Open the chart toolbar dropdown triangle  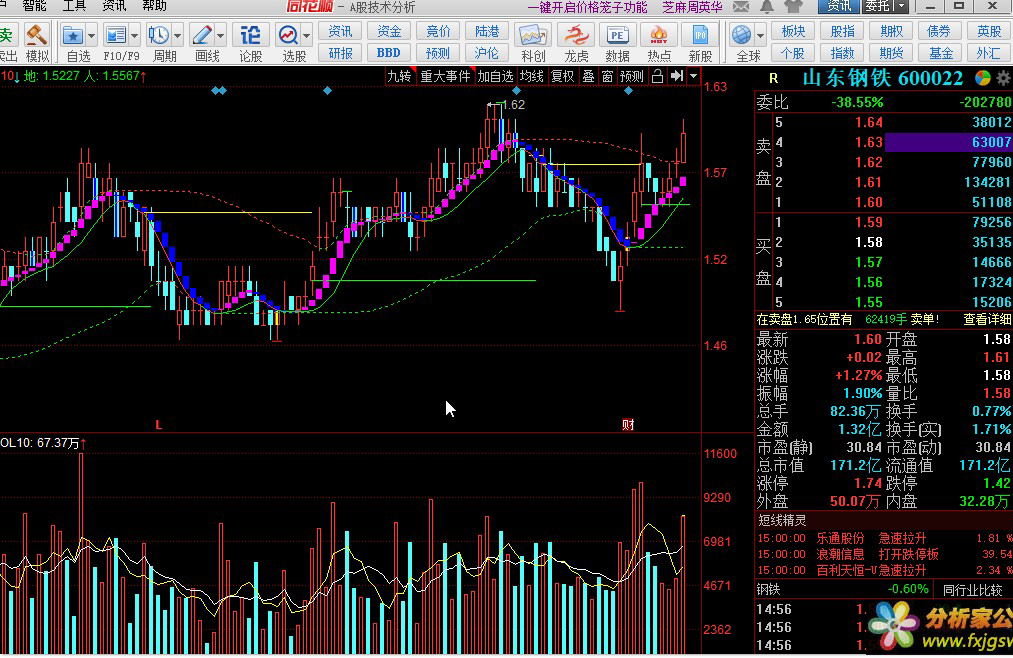tap(693, 76)
